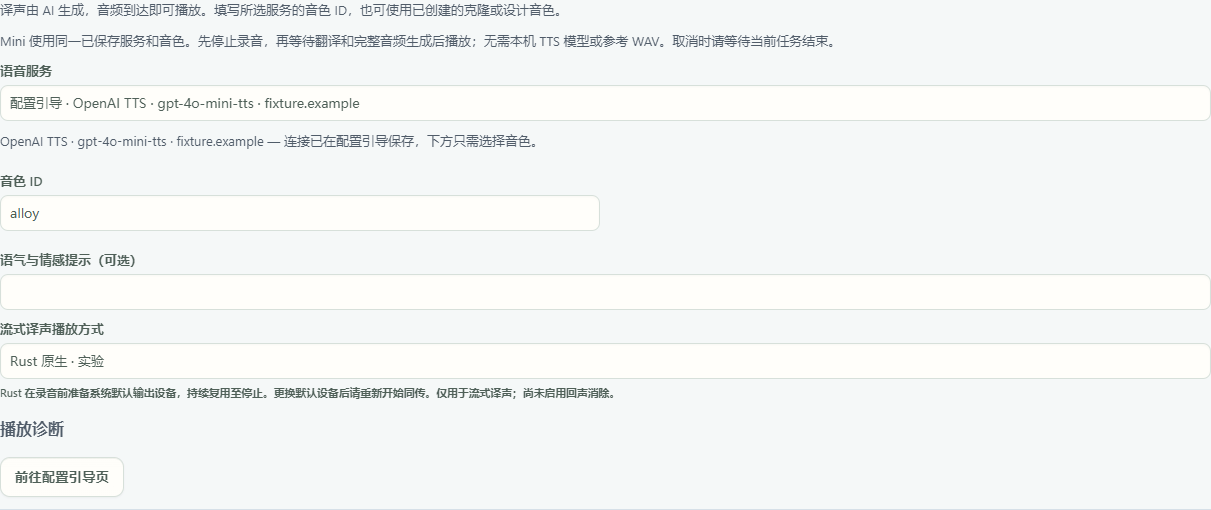Click the 音色 ID label

coord(21,182)
